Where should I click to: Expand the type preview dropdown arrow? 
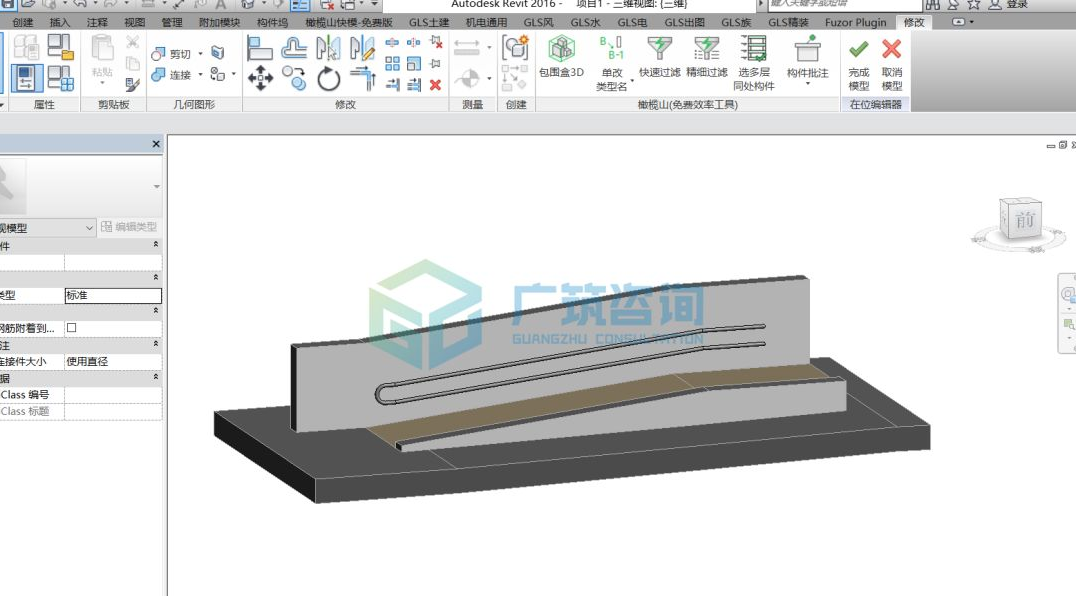pyautogui.click(x=156, y=187)
